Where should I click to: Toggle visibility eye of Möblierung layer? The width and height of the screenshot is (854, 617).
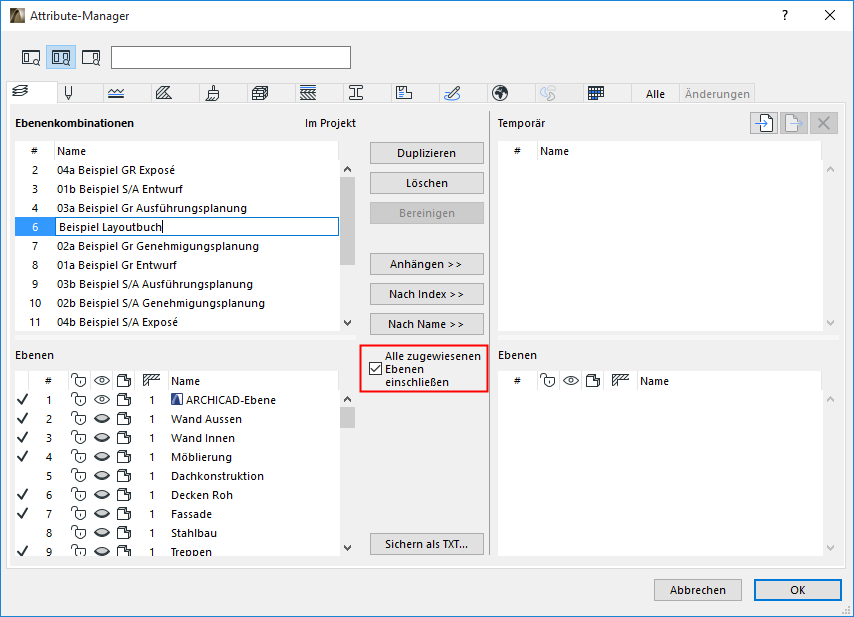(102, 457)
